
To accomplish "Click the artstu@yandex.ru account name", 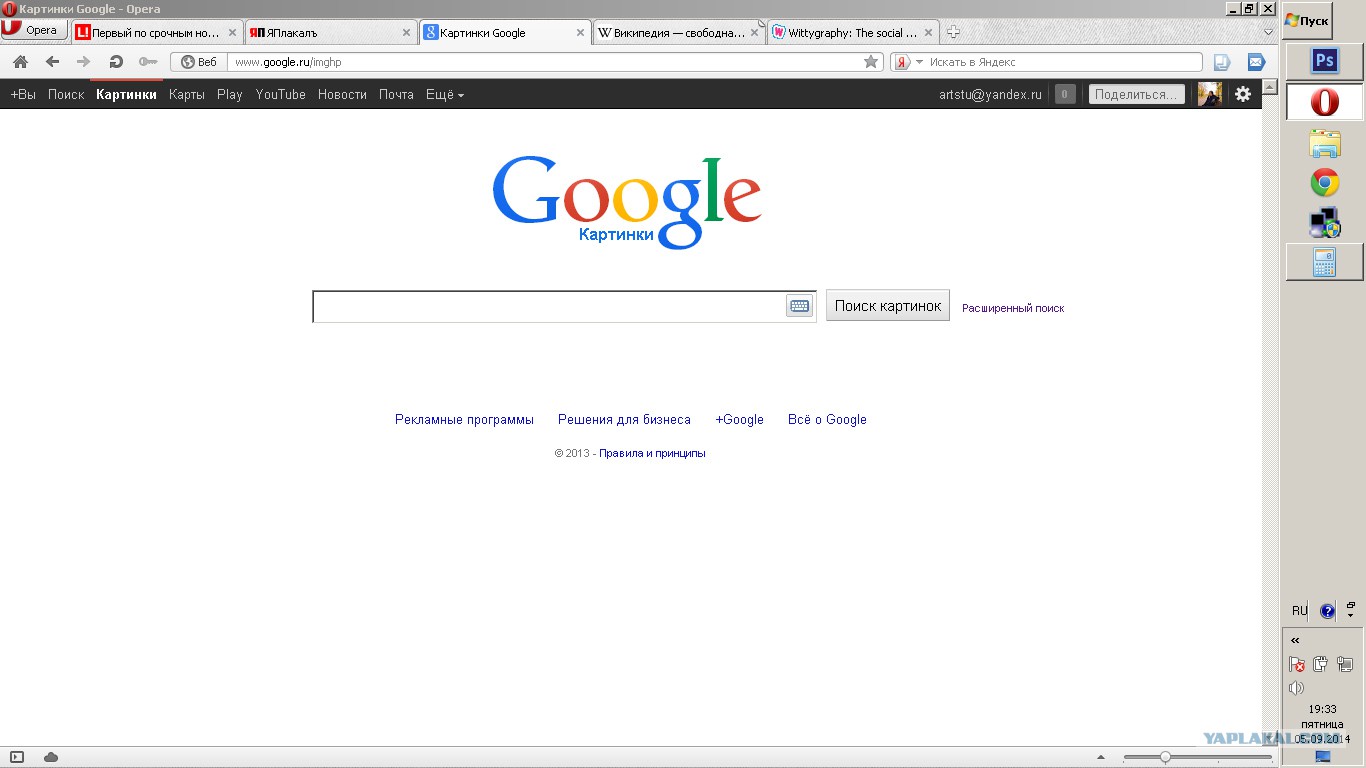I will [990, 95].
